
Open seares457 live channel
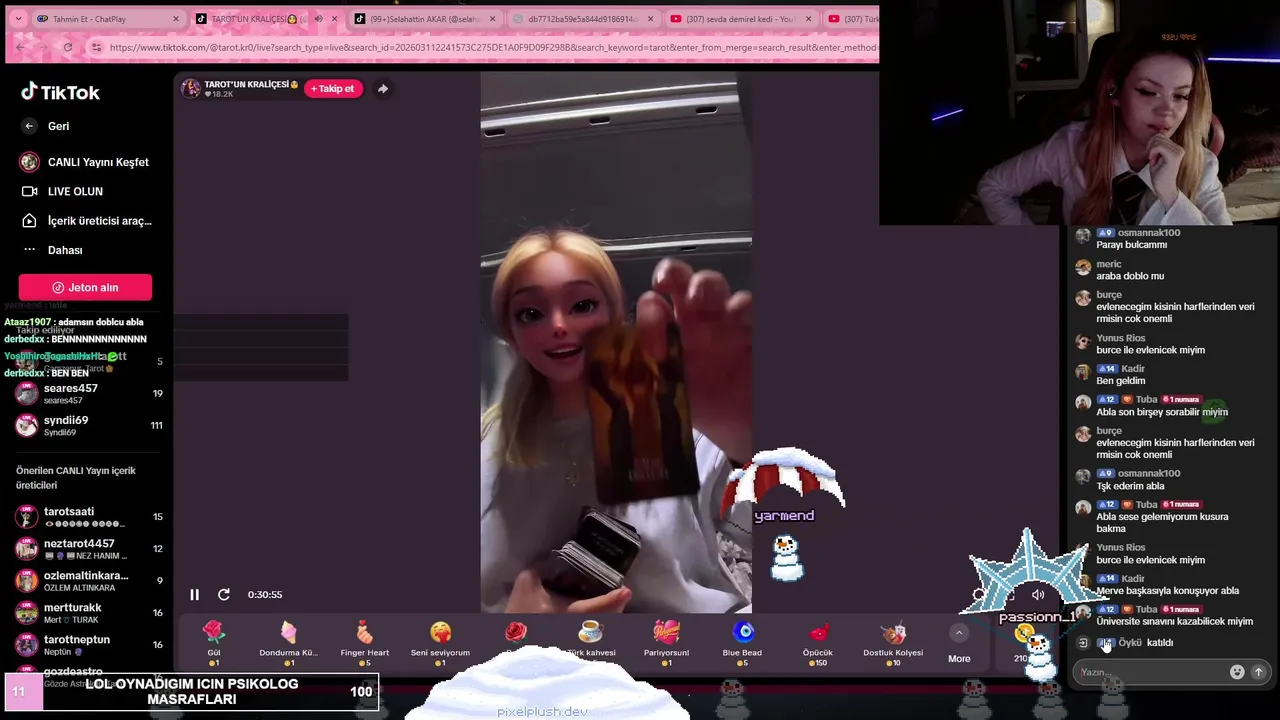point(88,394)
